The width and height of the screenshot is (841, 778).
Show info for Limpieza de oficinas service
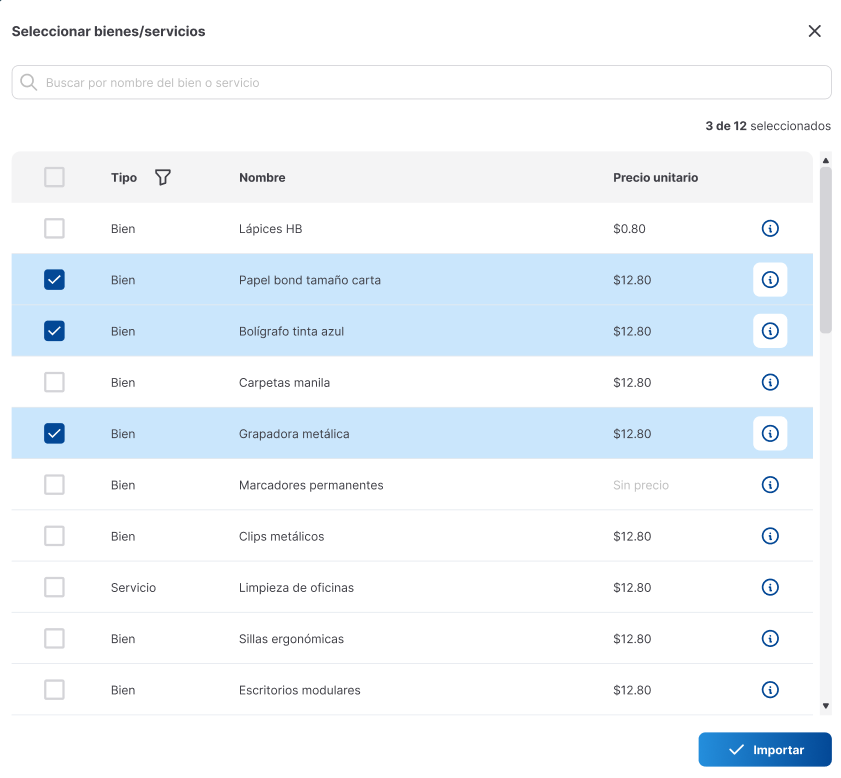(770, 587)
